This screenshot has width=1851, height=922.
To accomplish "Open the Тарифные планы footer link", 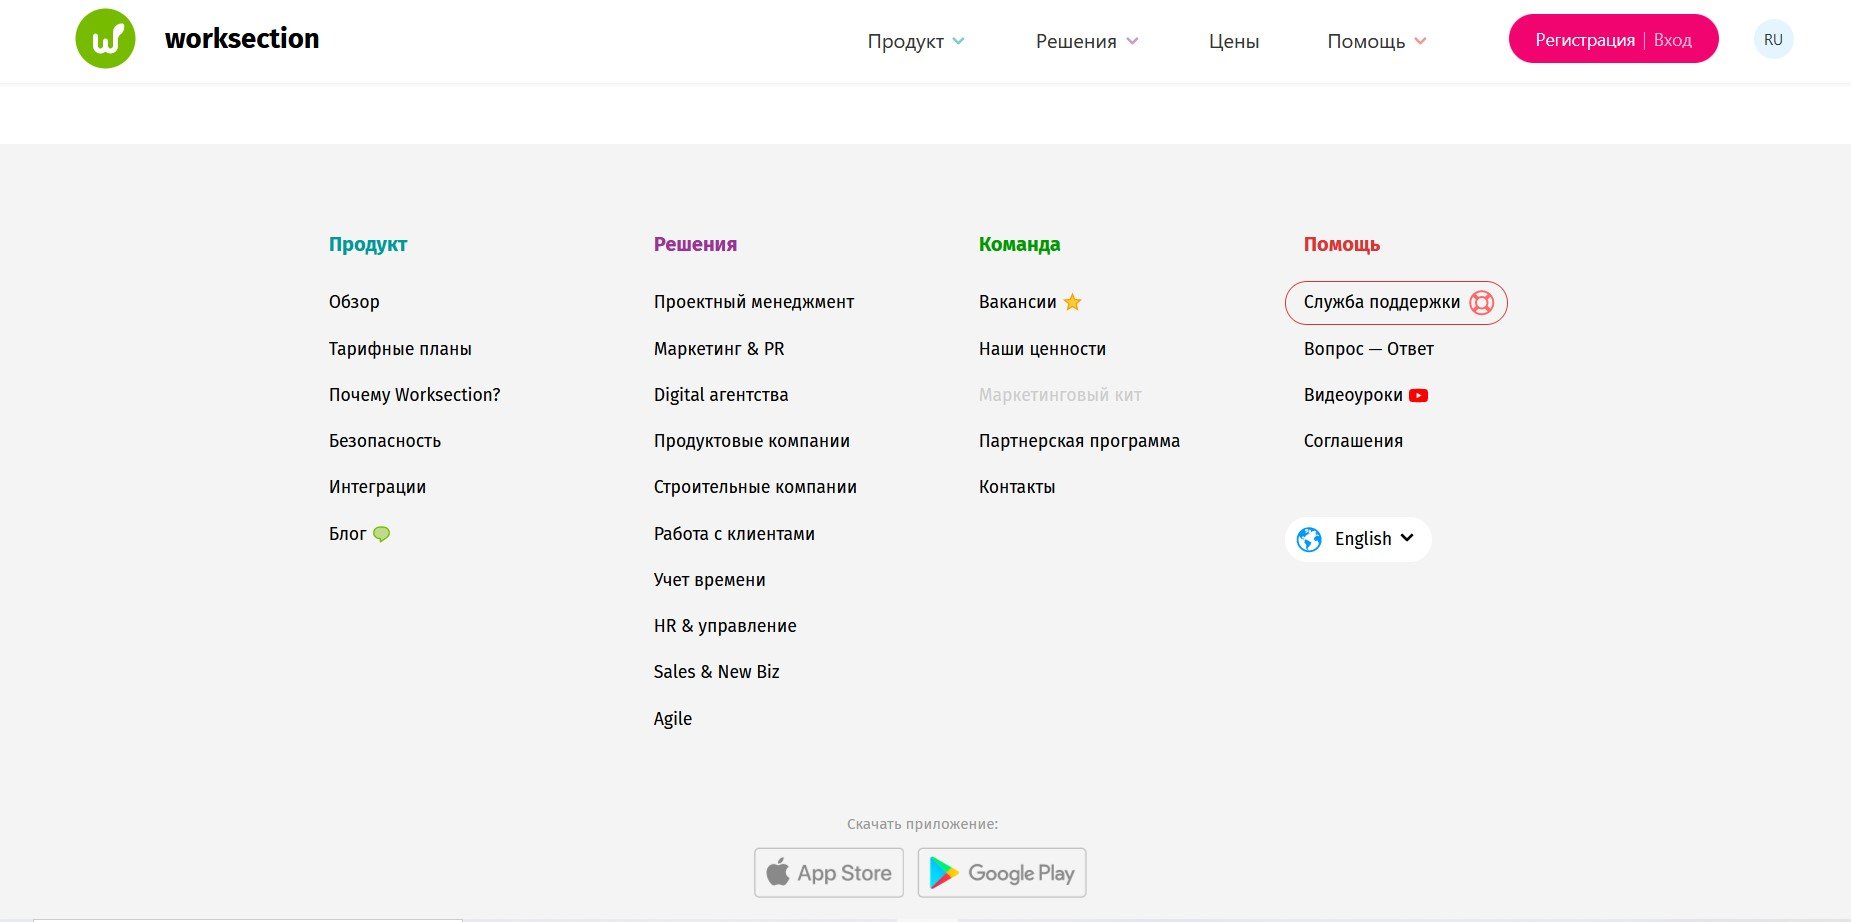I will (400, 349).
